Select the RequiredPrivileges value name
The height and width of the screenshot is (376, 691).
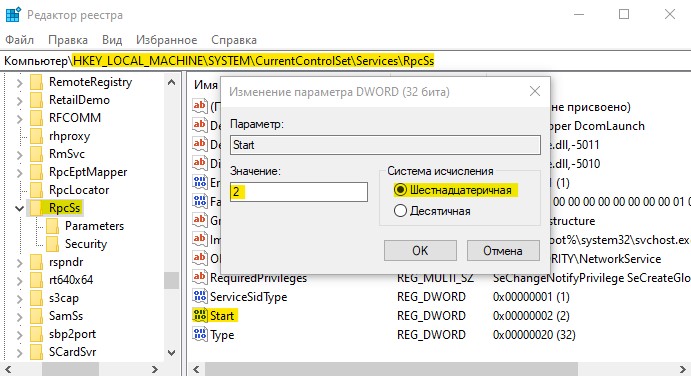(258, 278)
